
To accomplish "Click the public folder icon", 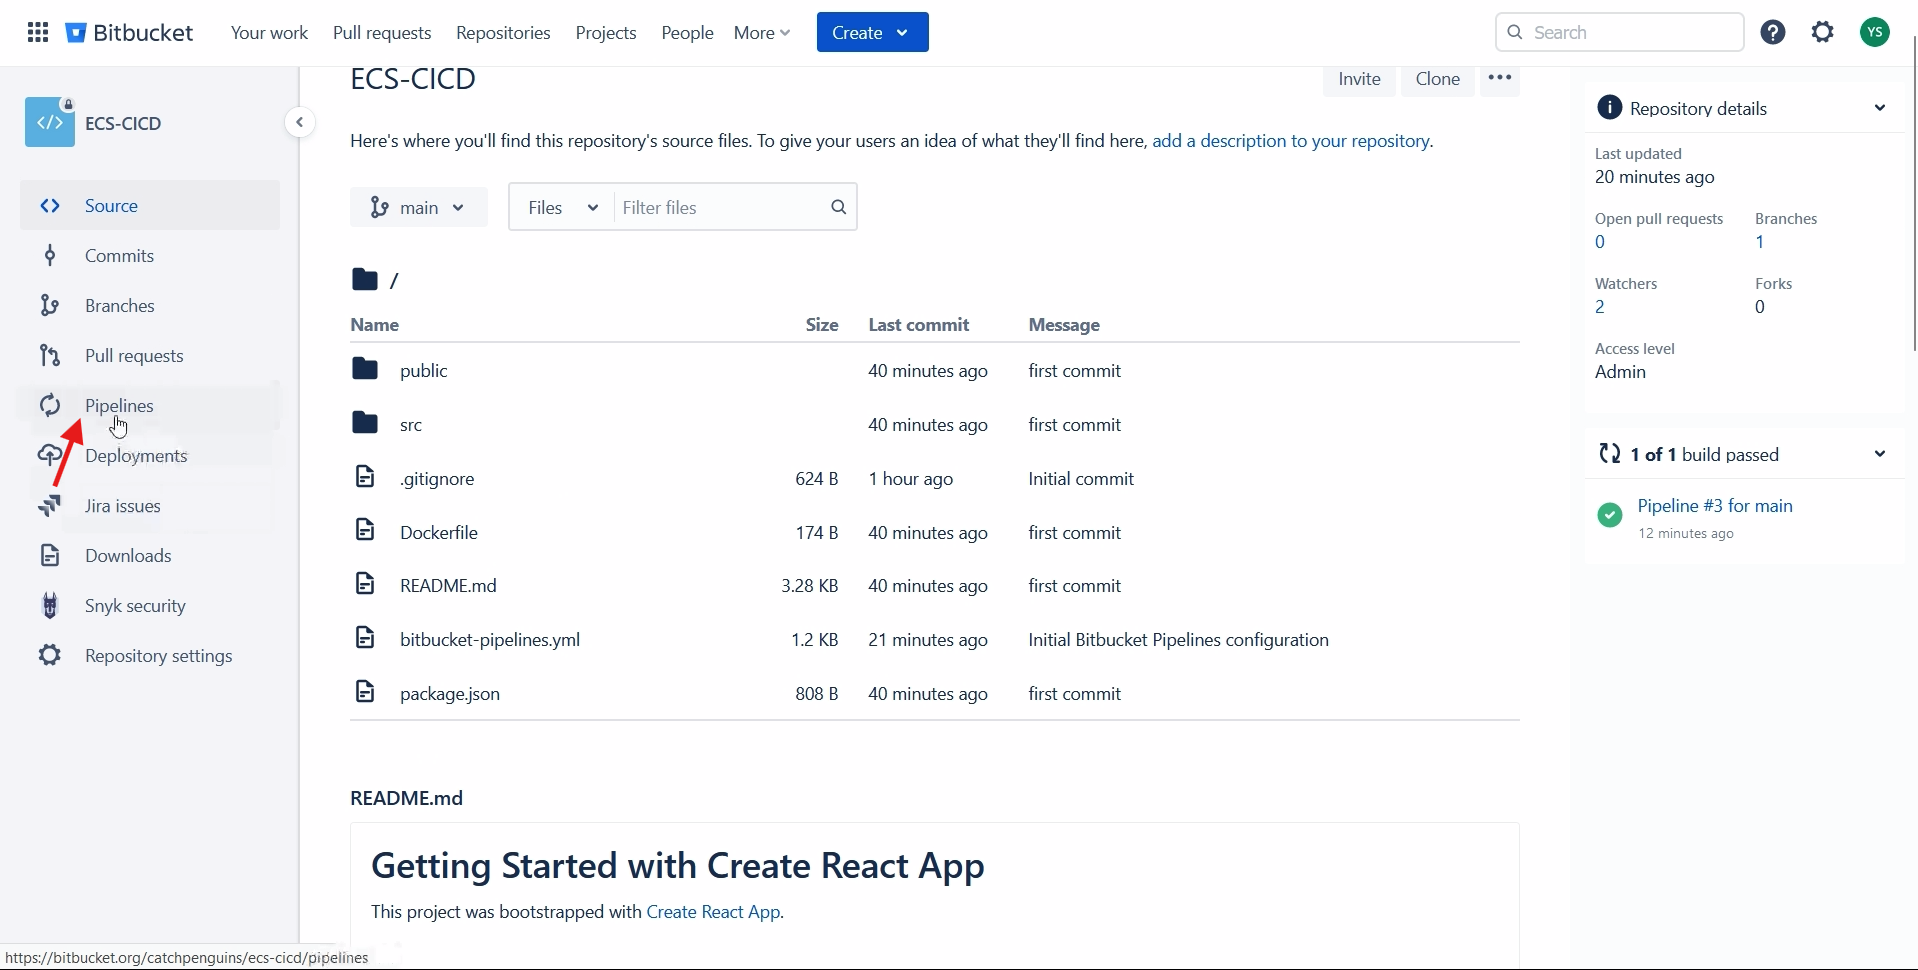I will [x=365, y=369].
